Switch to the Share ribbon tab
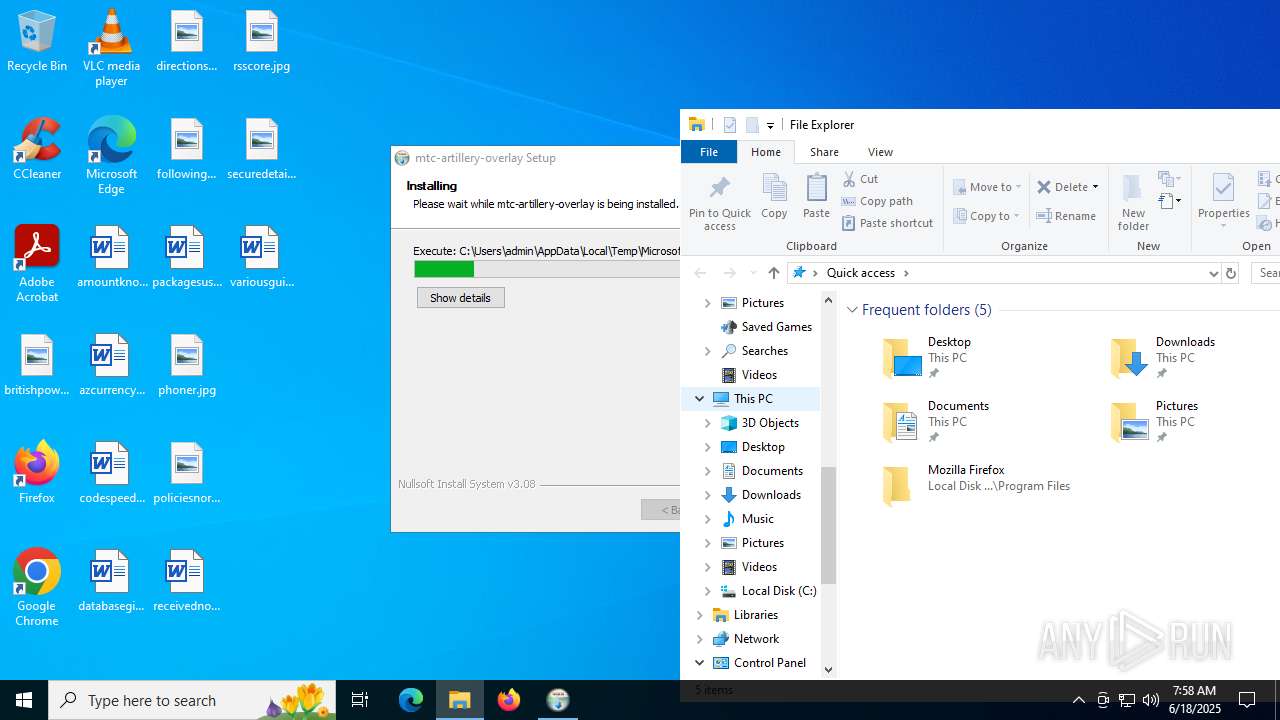Image resolution: width=1280 pixels, height=720 pixels. 824,152
